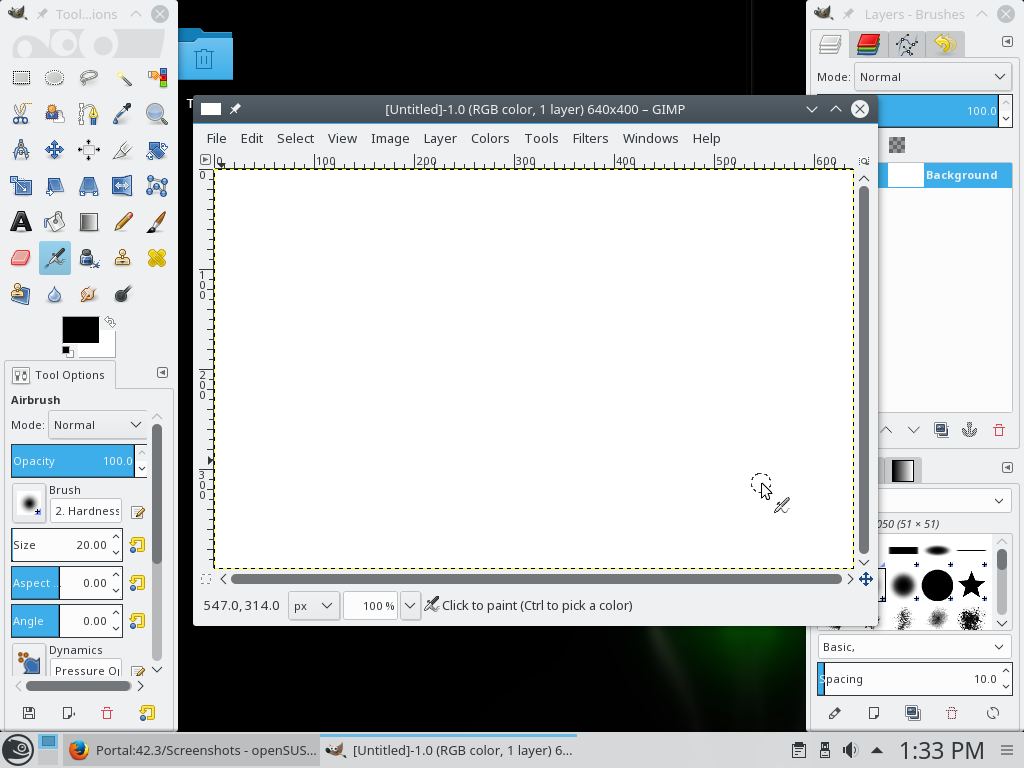This screenshot has width=1024, height=768.
Task: Swap foreground and background colors
Action: tap(110, 322)
